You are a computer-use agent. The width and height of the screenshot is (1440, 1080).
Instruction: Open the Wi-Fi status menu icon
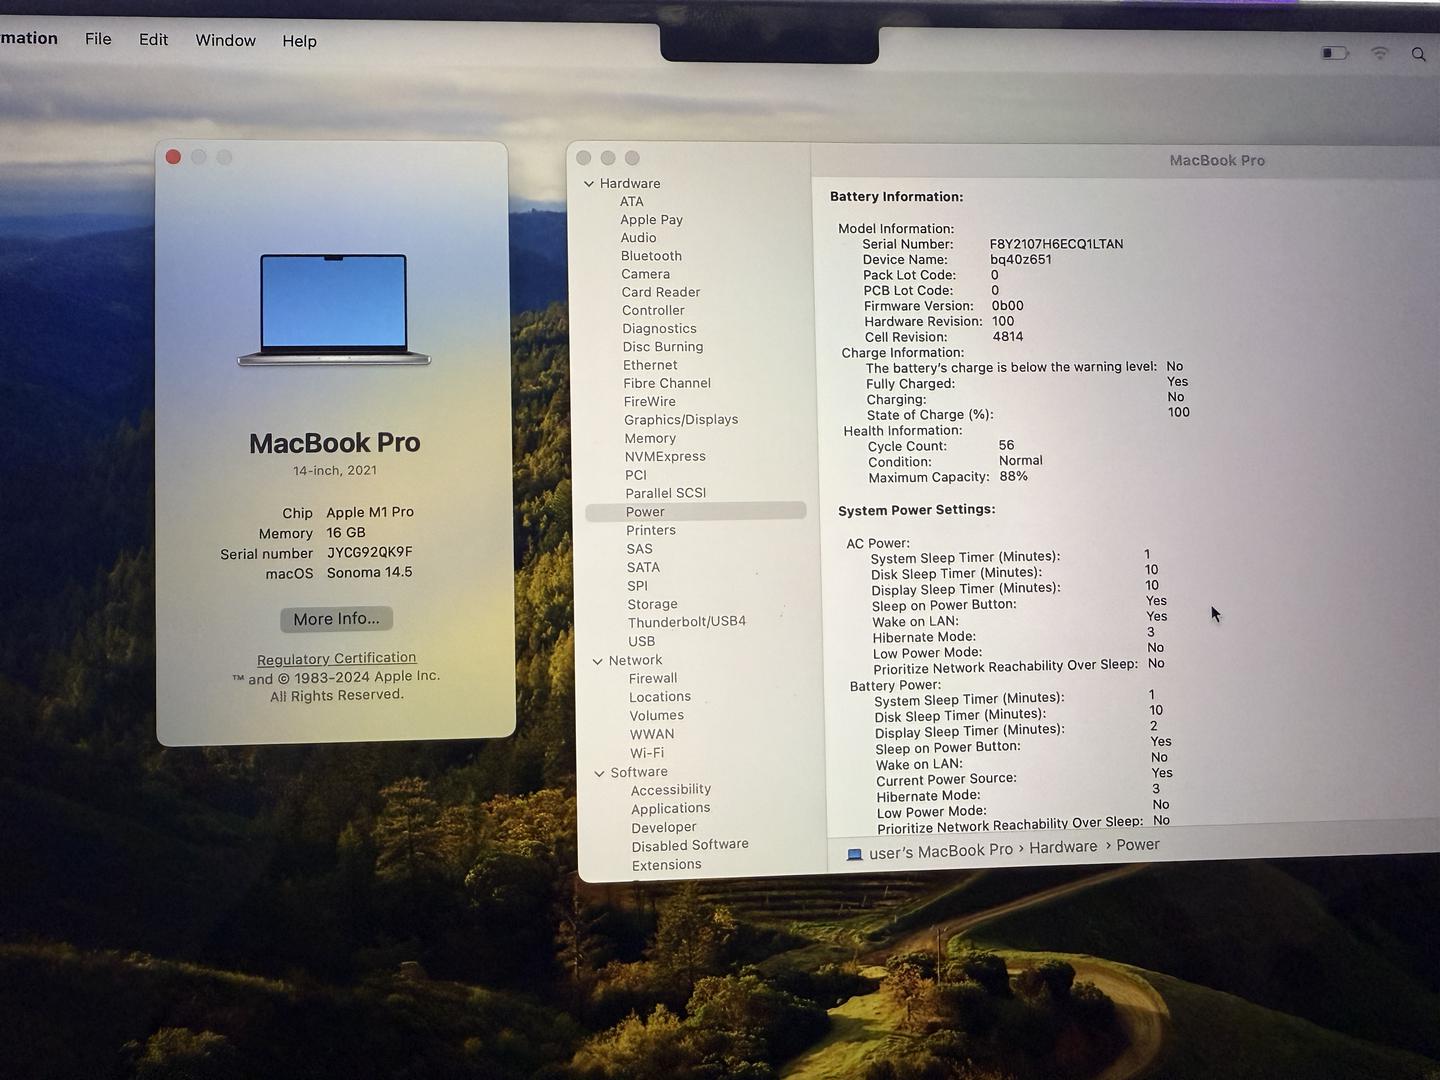[1380, 53]
